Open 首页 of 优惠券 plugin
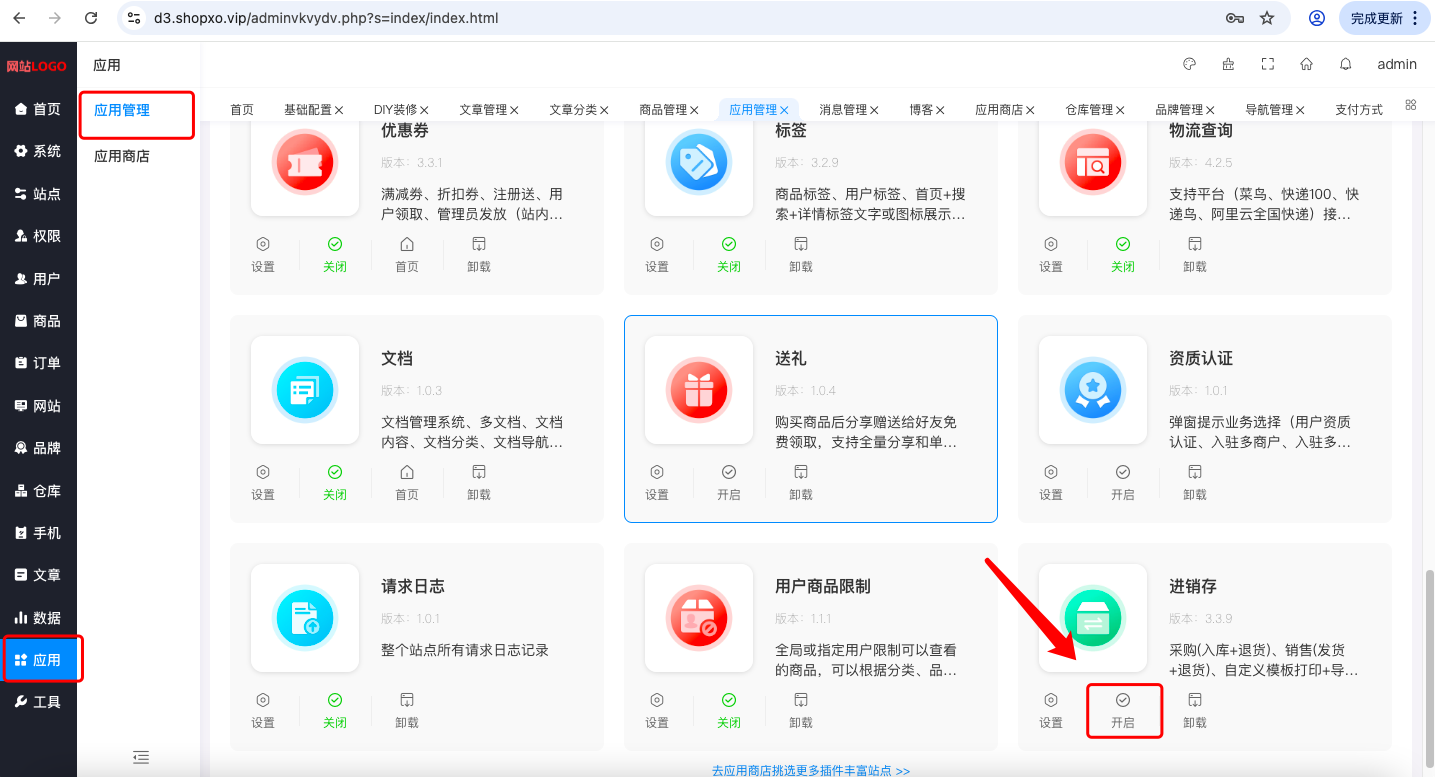Screen dimensions: 1435x777 (407, 254)
